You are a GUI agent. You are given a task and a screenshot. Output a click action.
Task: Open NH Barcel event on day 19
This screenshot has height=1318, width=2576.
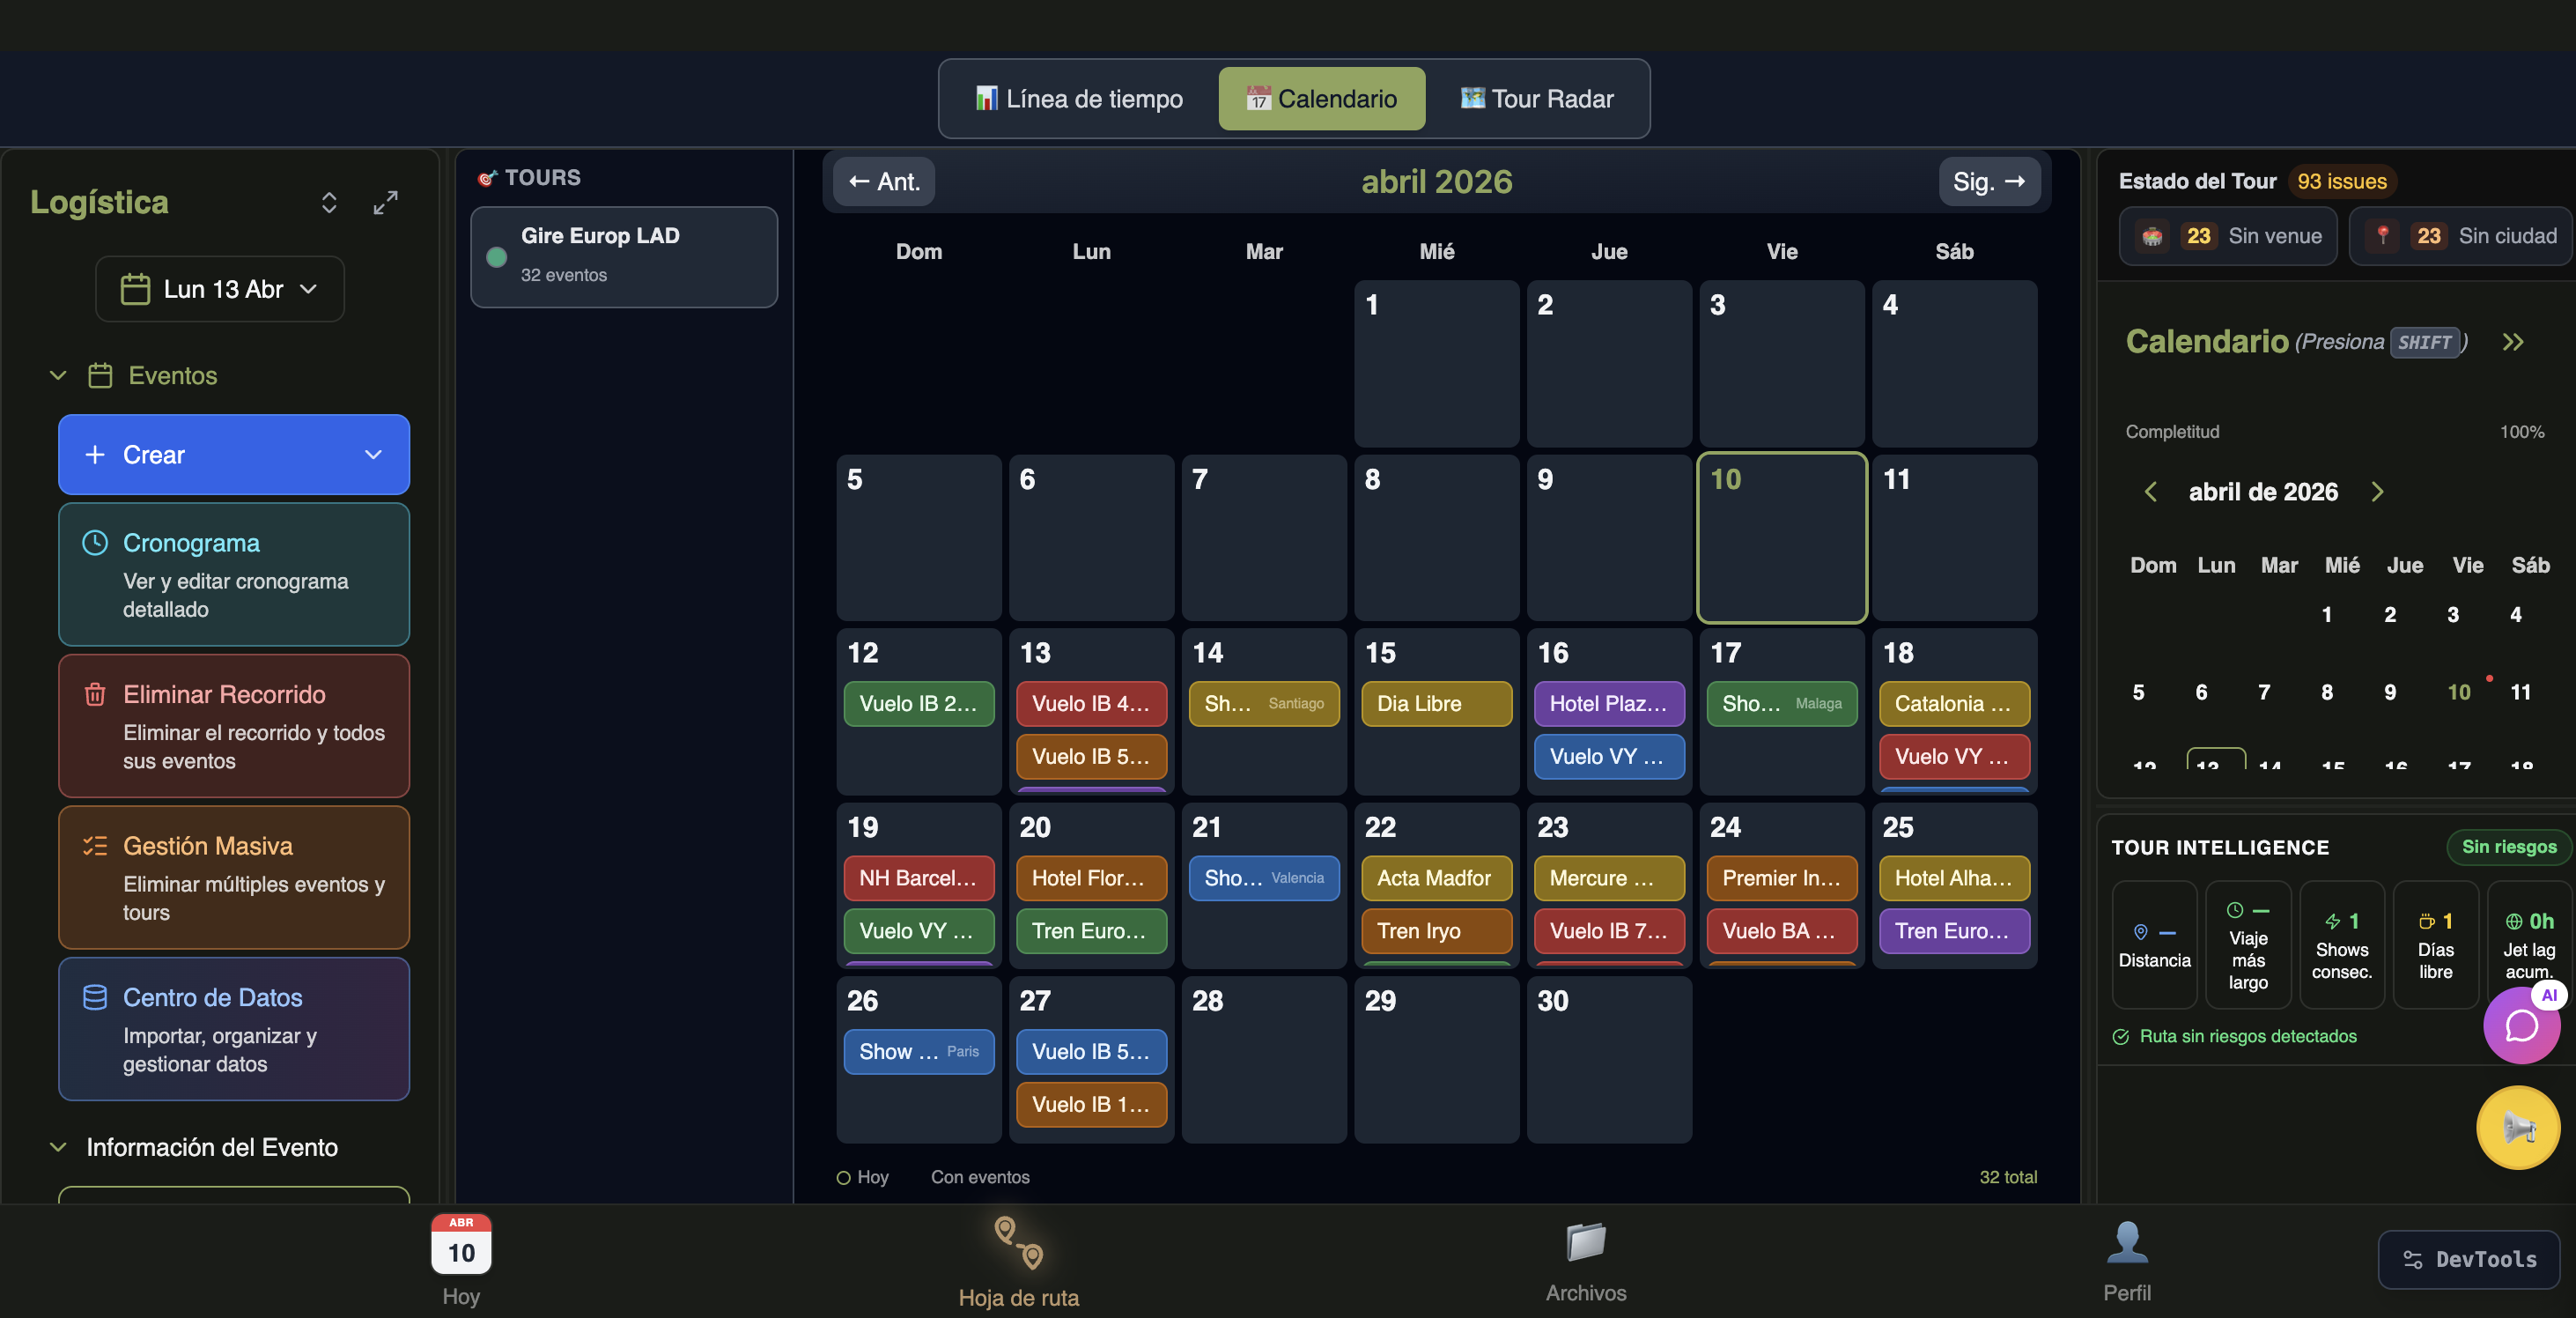[x=918, y=878]
